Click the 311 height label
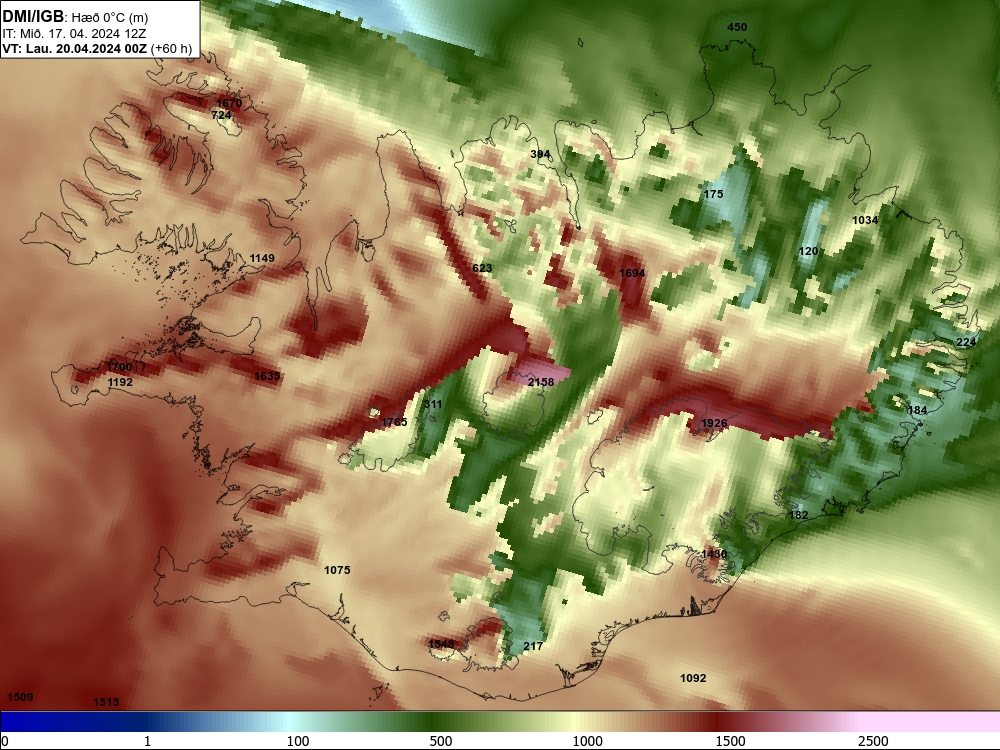The width and height of the screenshot is (1000, 750). 432,404
